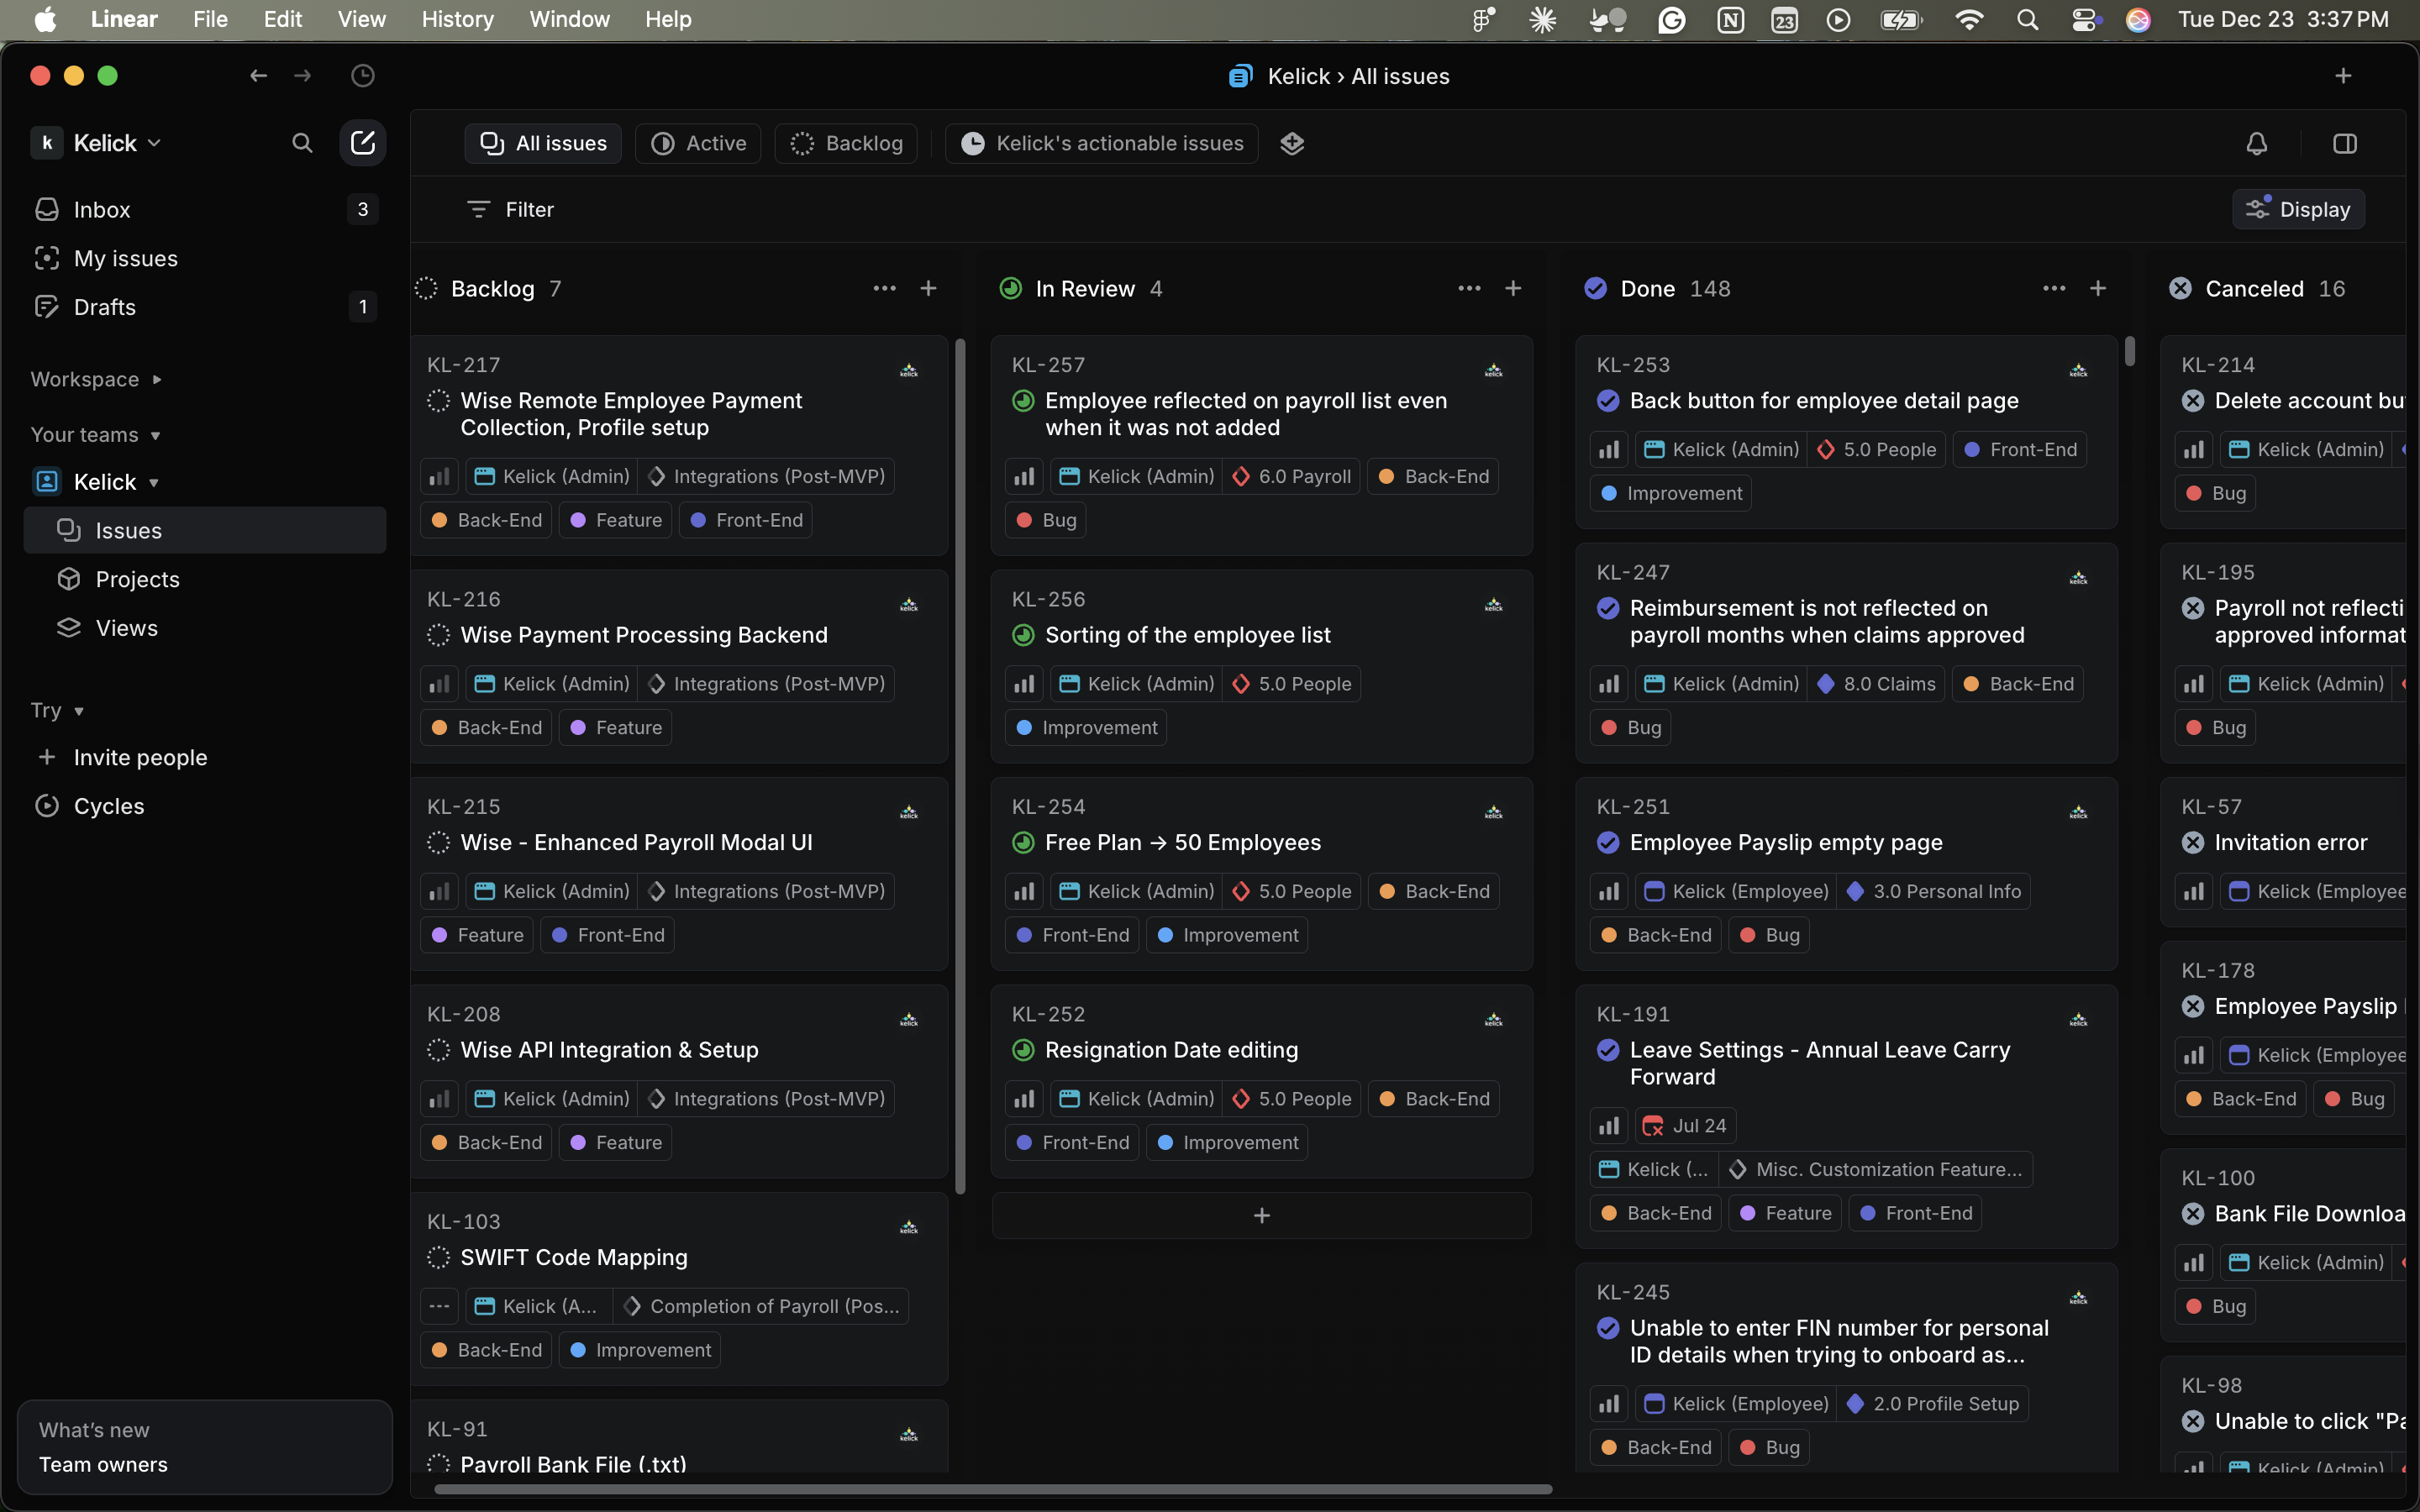Click the horizontal scrollbar at board bottom
Image resolution: width=2420 pixels, height=1512 pixels.
pyautogui.click(x=992, y=1489)
